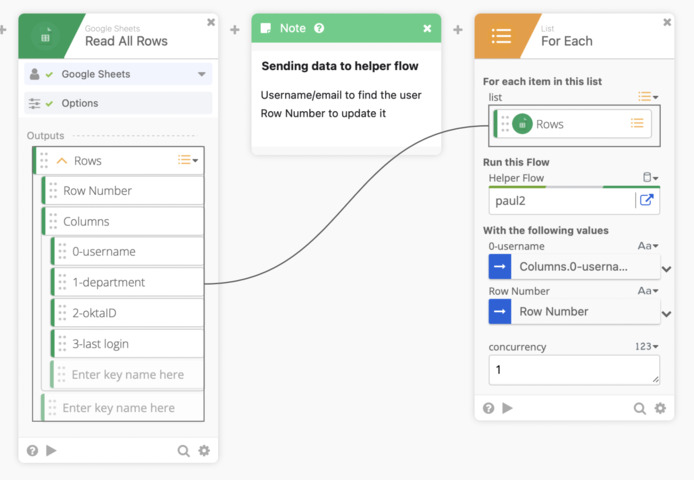
Task: Open Rows output list type dropdown
Action: (x=188, y=160)
